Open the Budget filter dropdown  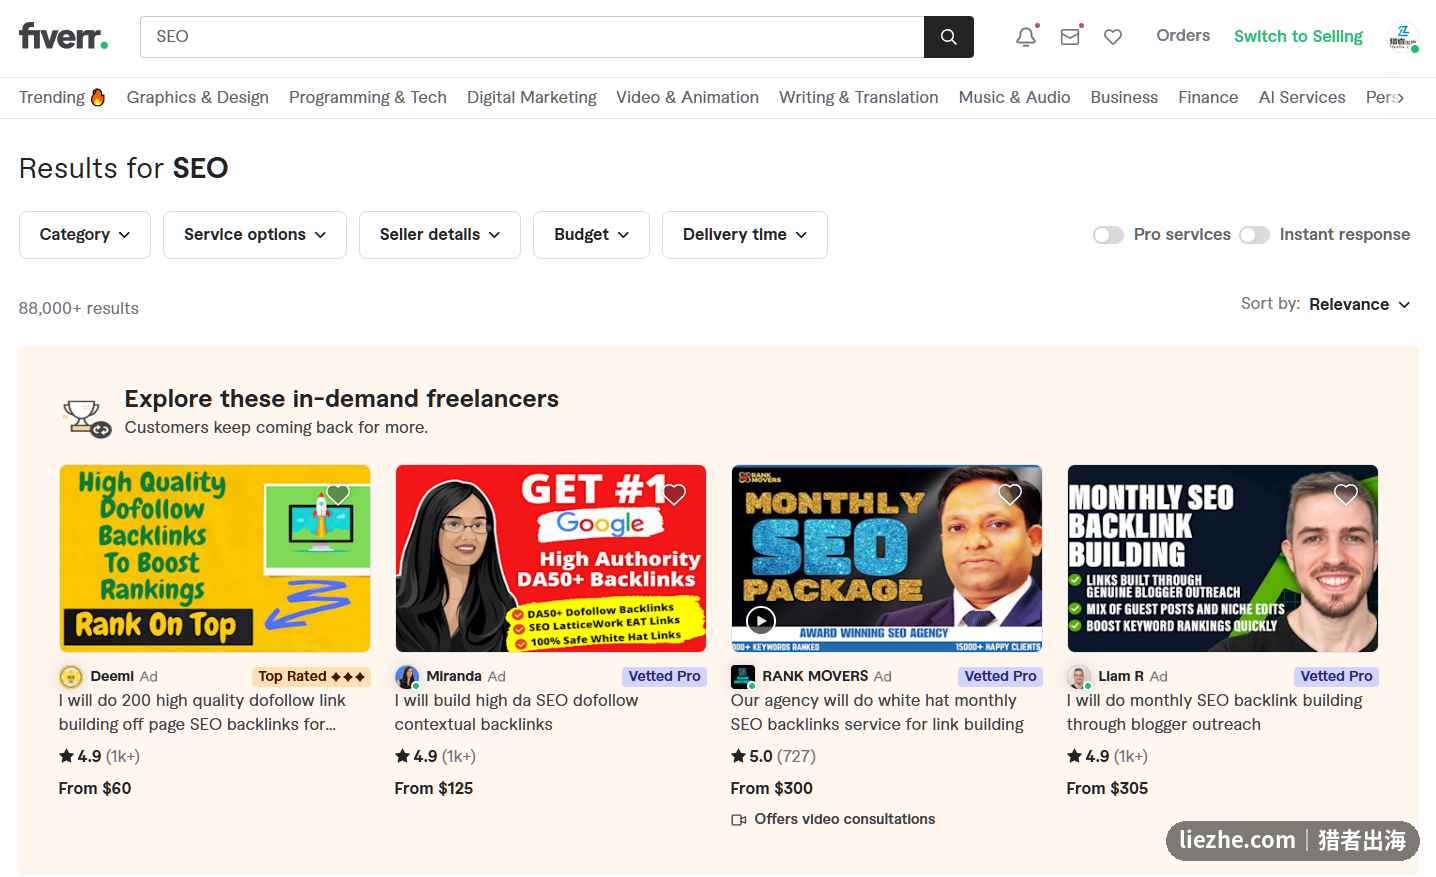[591, 235]
